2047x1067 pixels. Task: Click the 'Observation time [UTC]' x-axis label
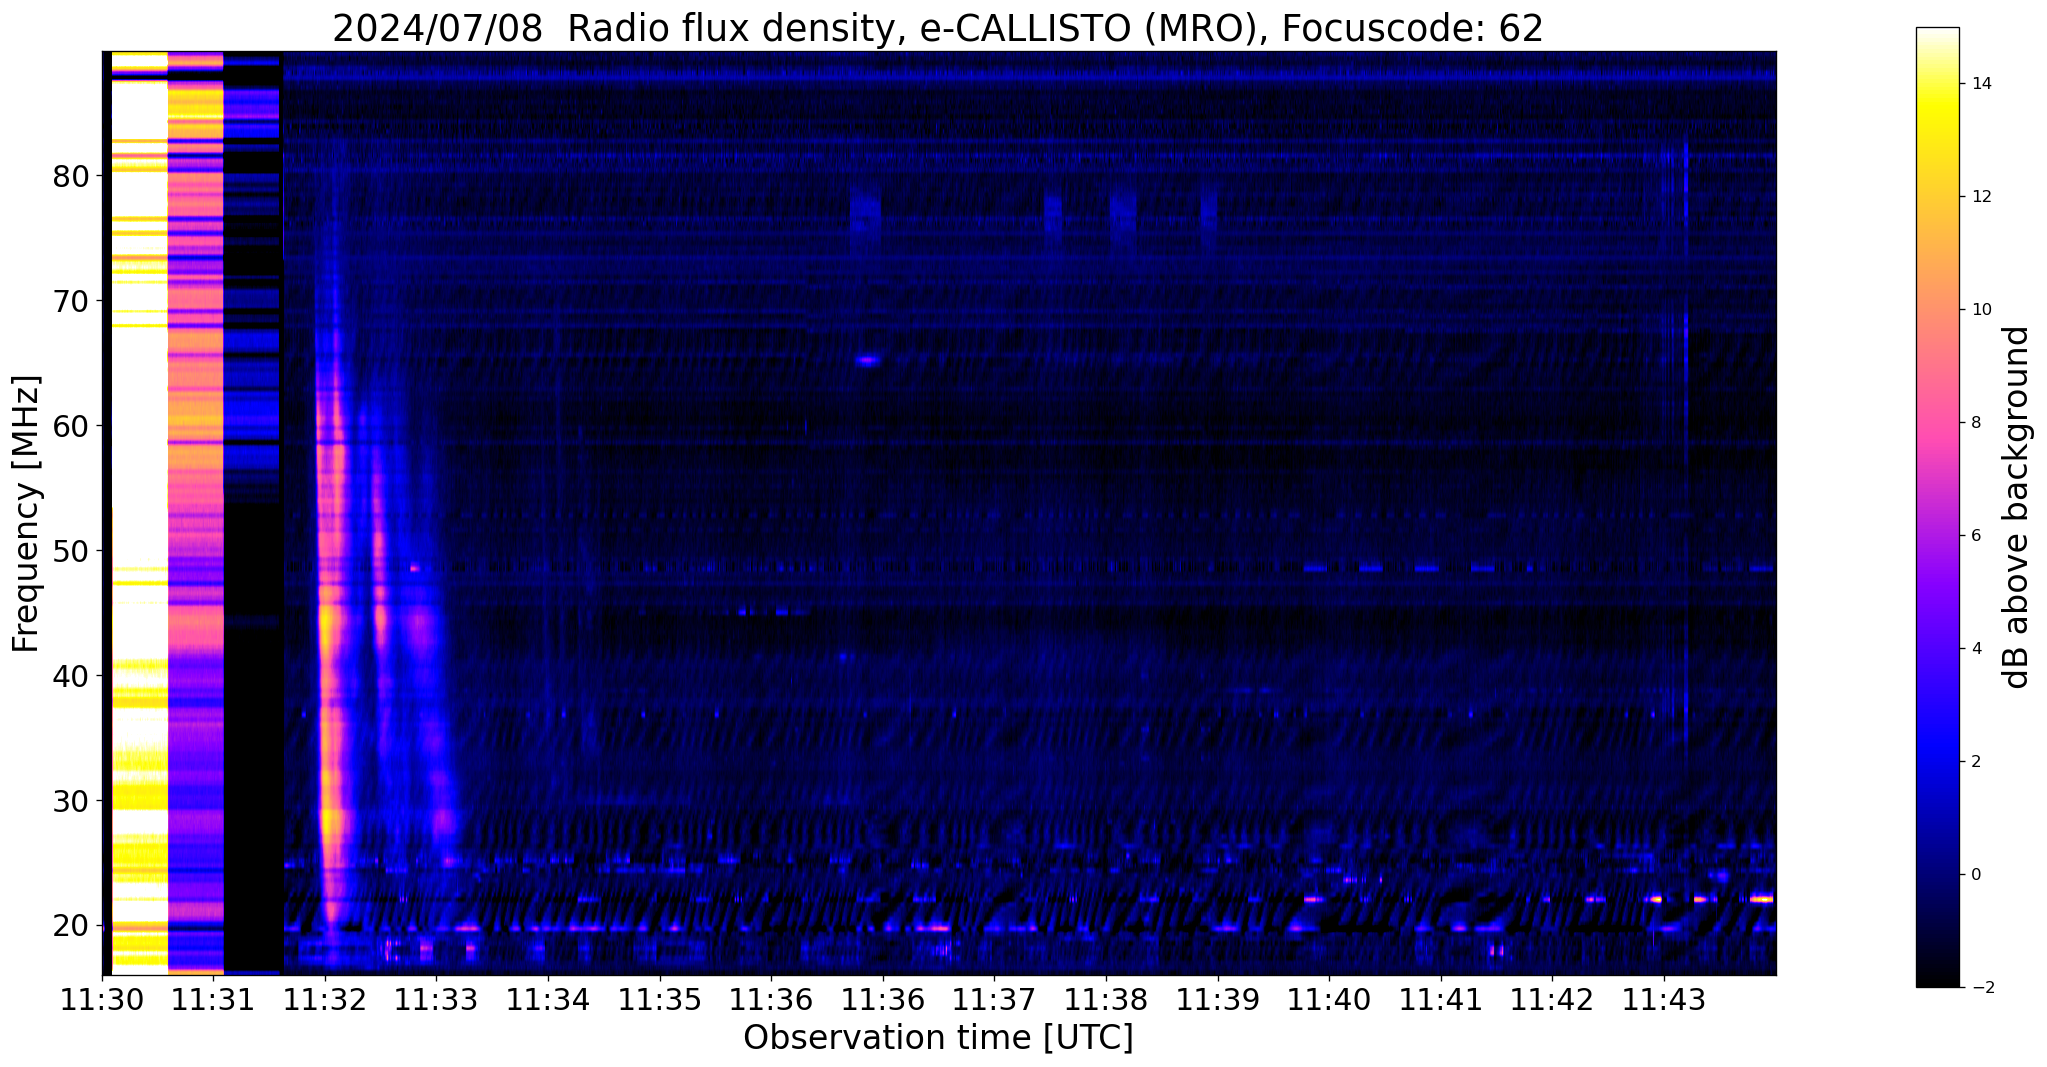click(938, 1038)
